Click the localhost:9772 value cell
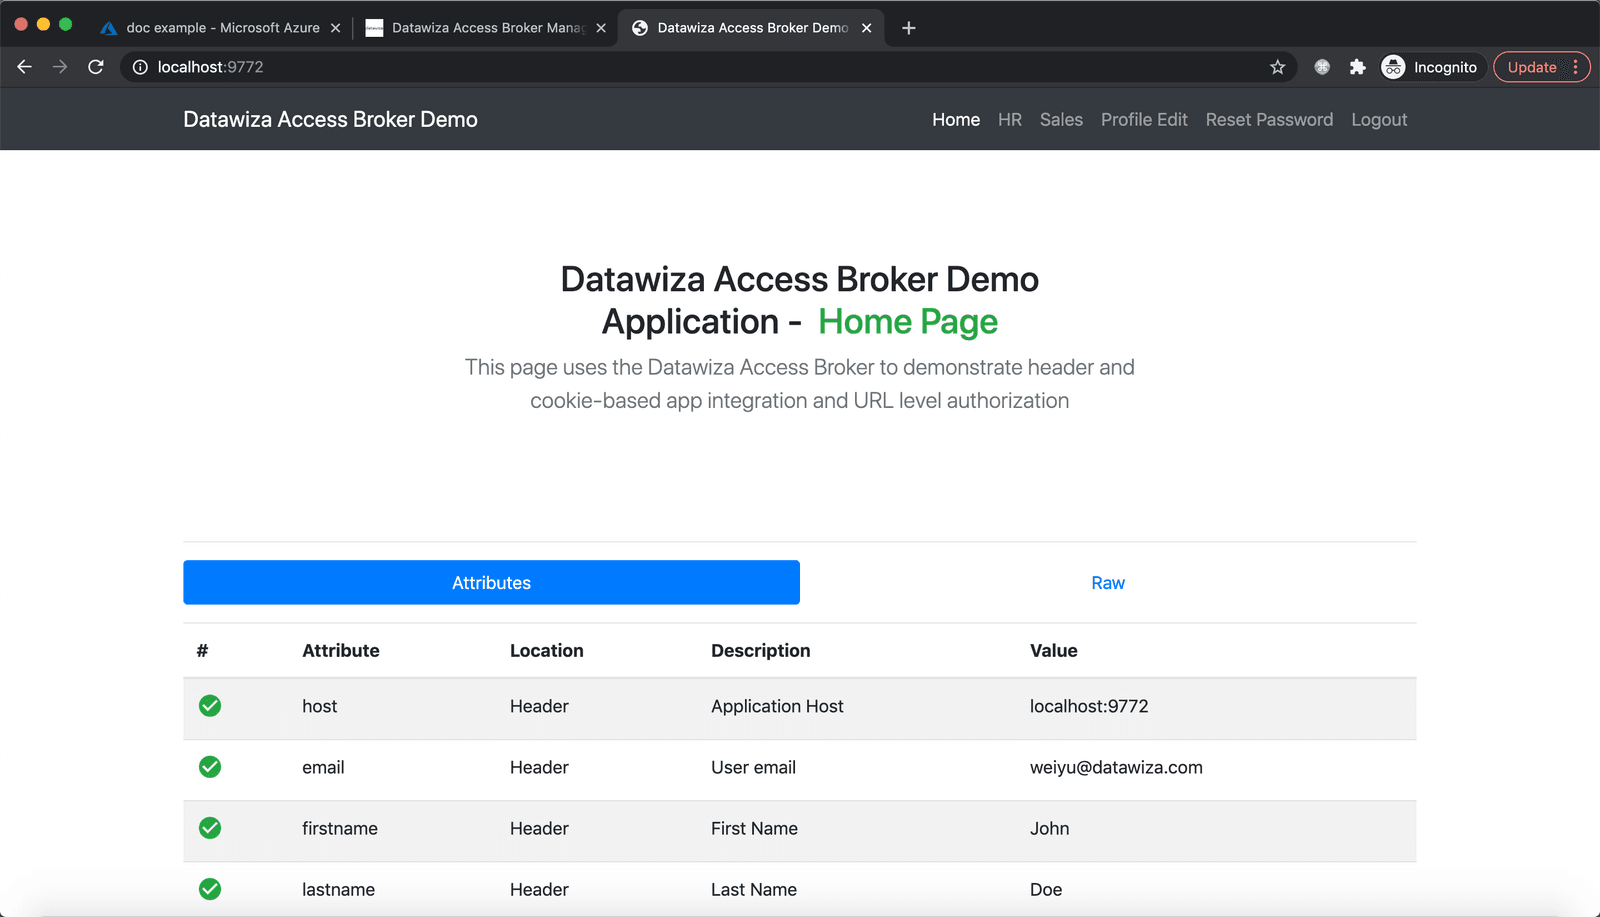This screenshot has height=917, width=1600. click(1089, 706)
